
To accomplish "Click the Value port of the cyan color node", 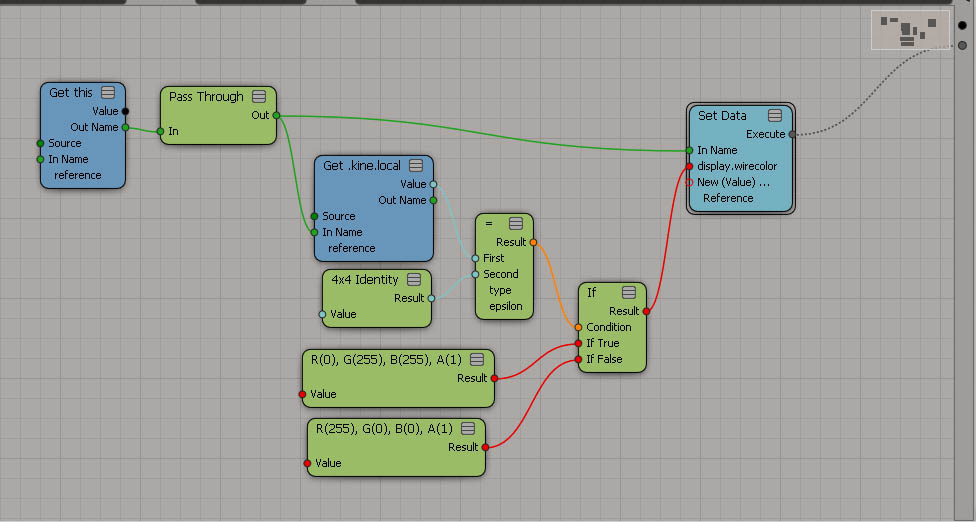I will [x=303, y=394].
